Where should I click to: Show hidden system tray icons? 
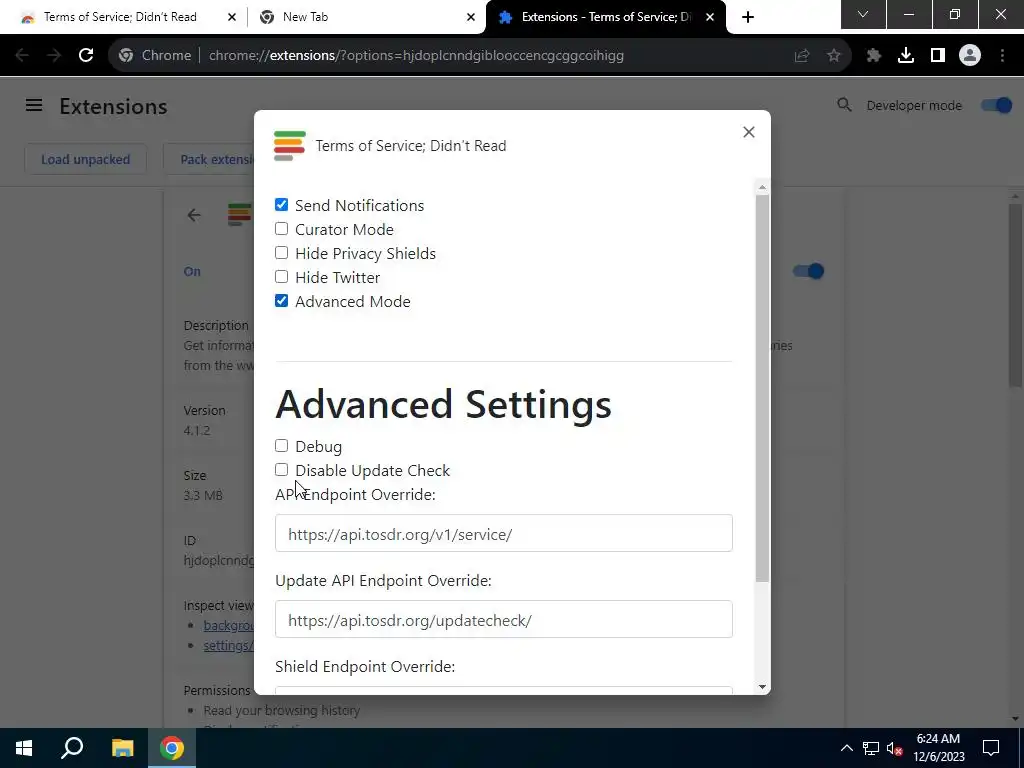coord(846,748)
